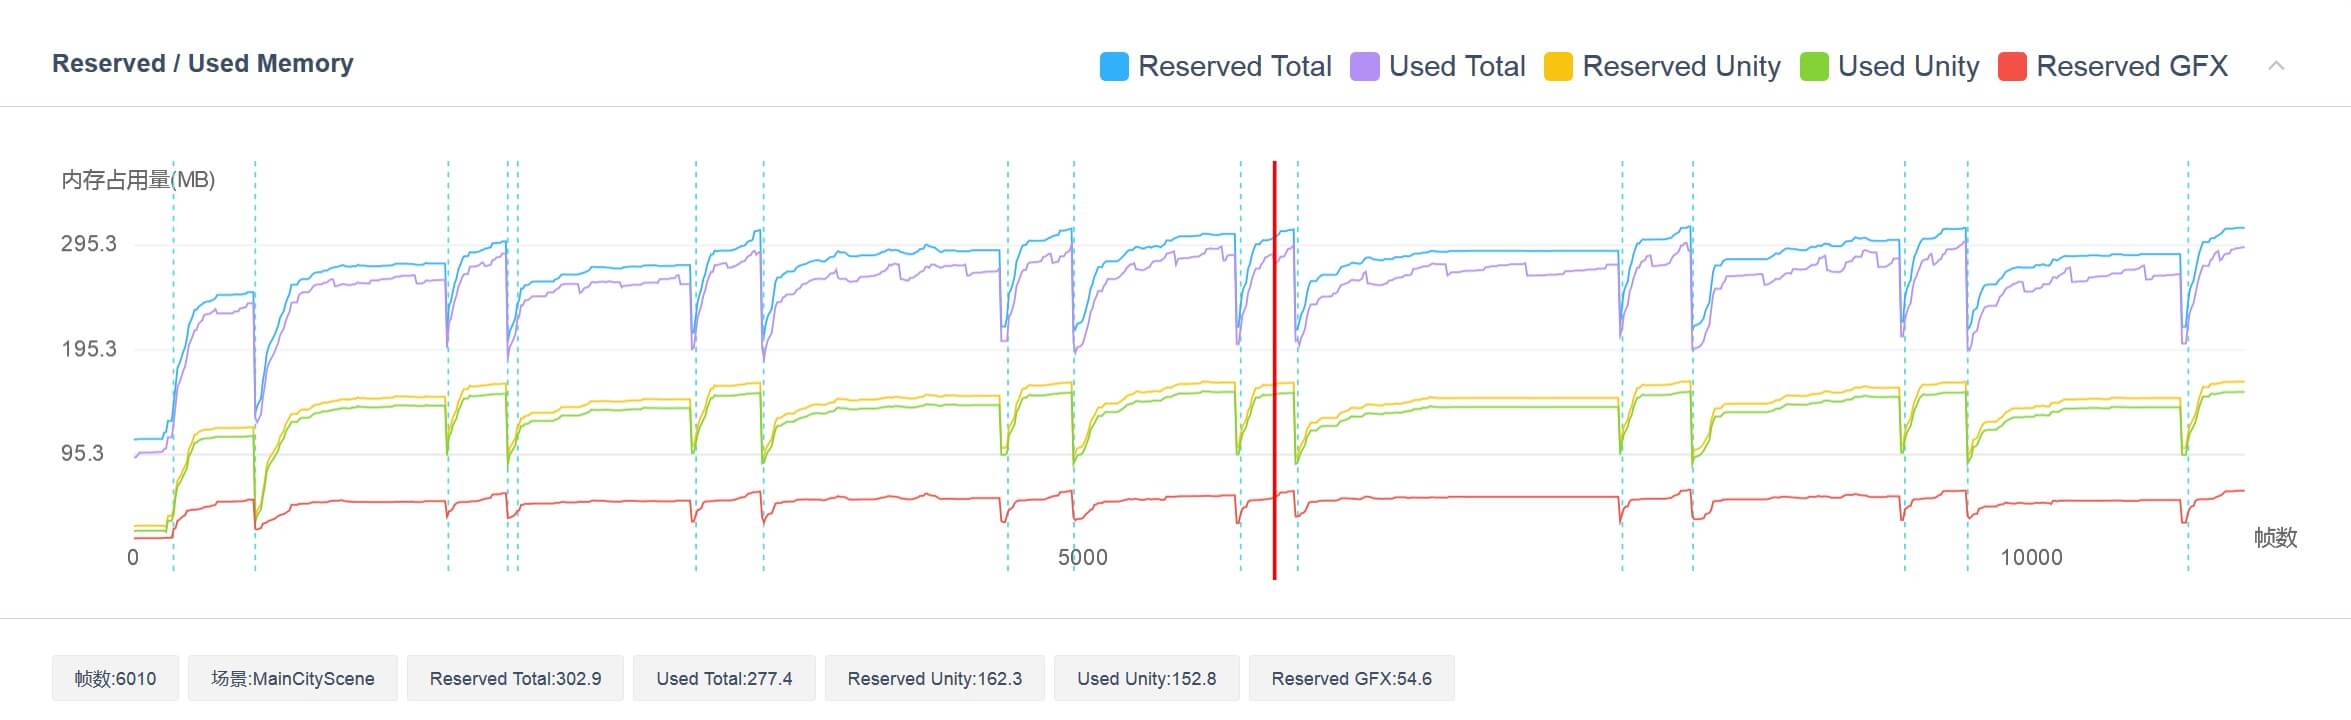
Task: Select the 场景:MainCityScene info chip
Action: point(292,679)
